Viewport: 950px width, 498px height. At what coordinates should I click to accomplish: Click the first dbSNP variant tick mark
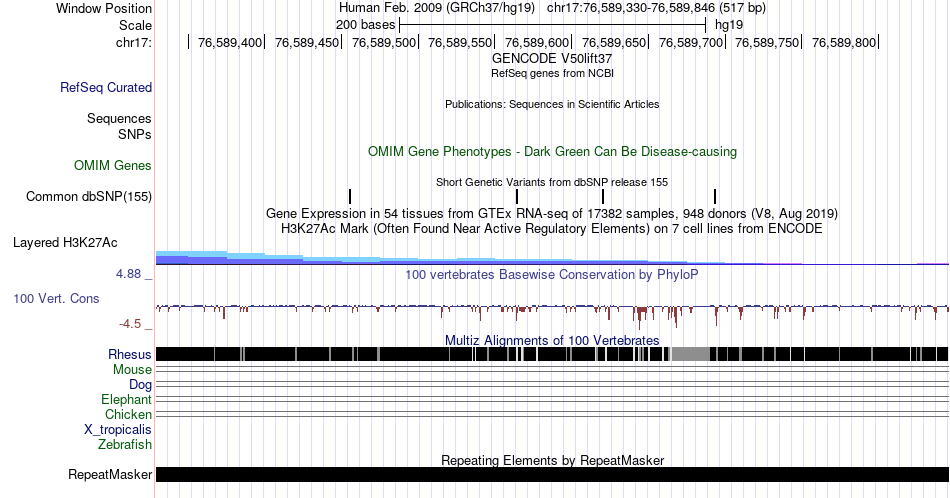[350, 196]
